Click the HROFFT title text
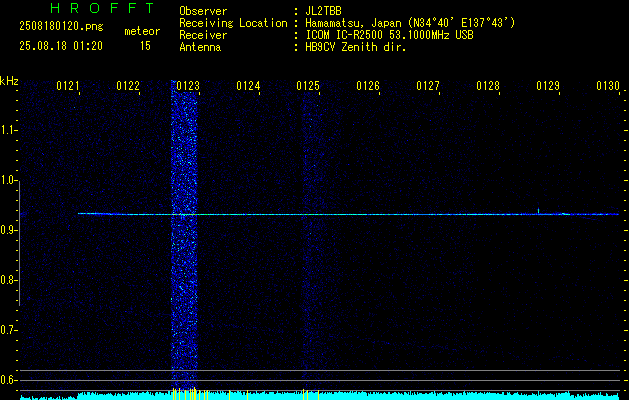The width and height of the screenshot is (629, 400). (x=102, y=8)
